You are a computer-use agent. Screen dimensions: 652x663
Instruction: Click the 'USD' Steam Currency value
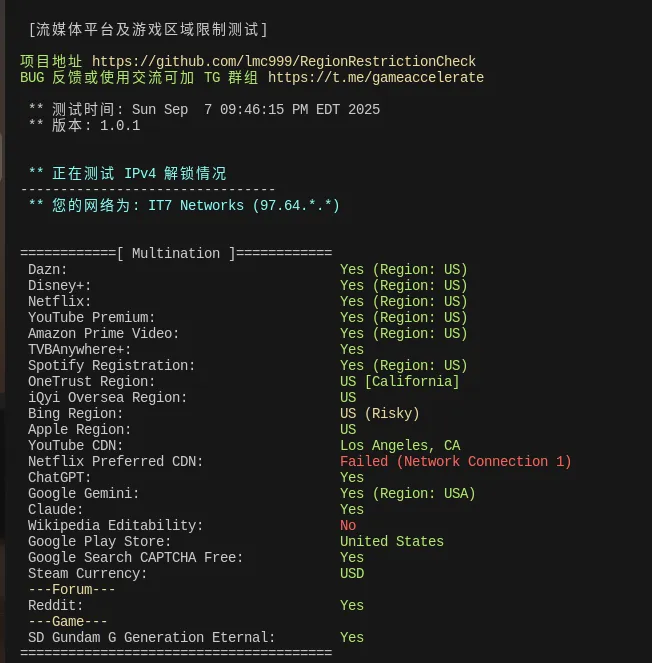(x=352, y=574)
